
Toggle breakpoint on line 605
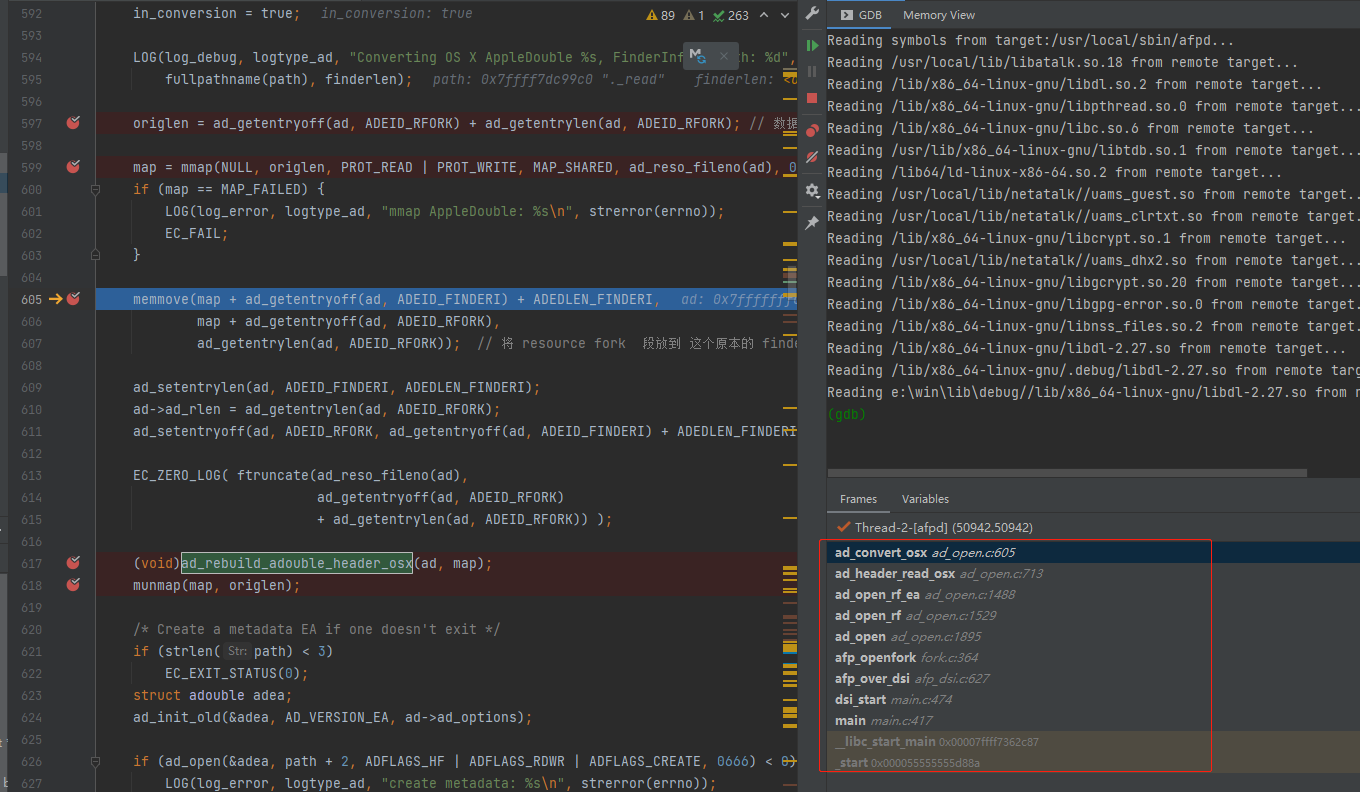coord(73,299)
